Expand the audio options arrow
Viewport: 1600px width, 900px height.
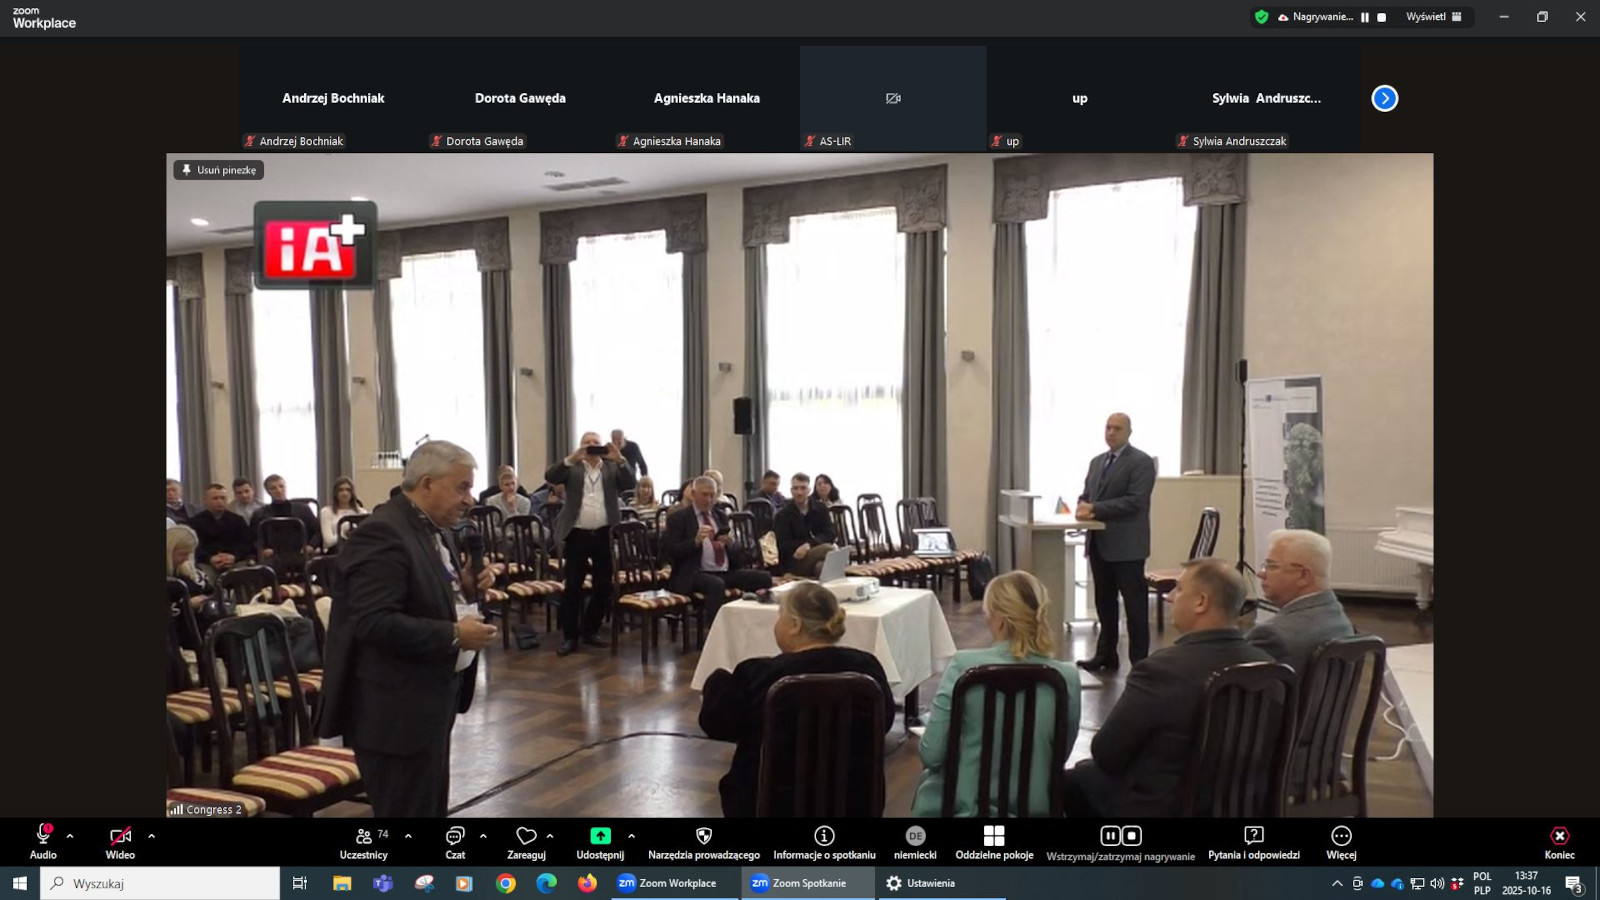[70, 836]
